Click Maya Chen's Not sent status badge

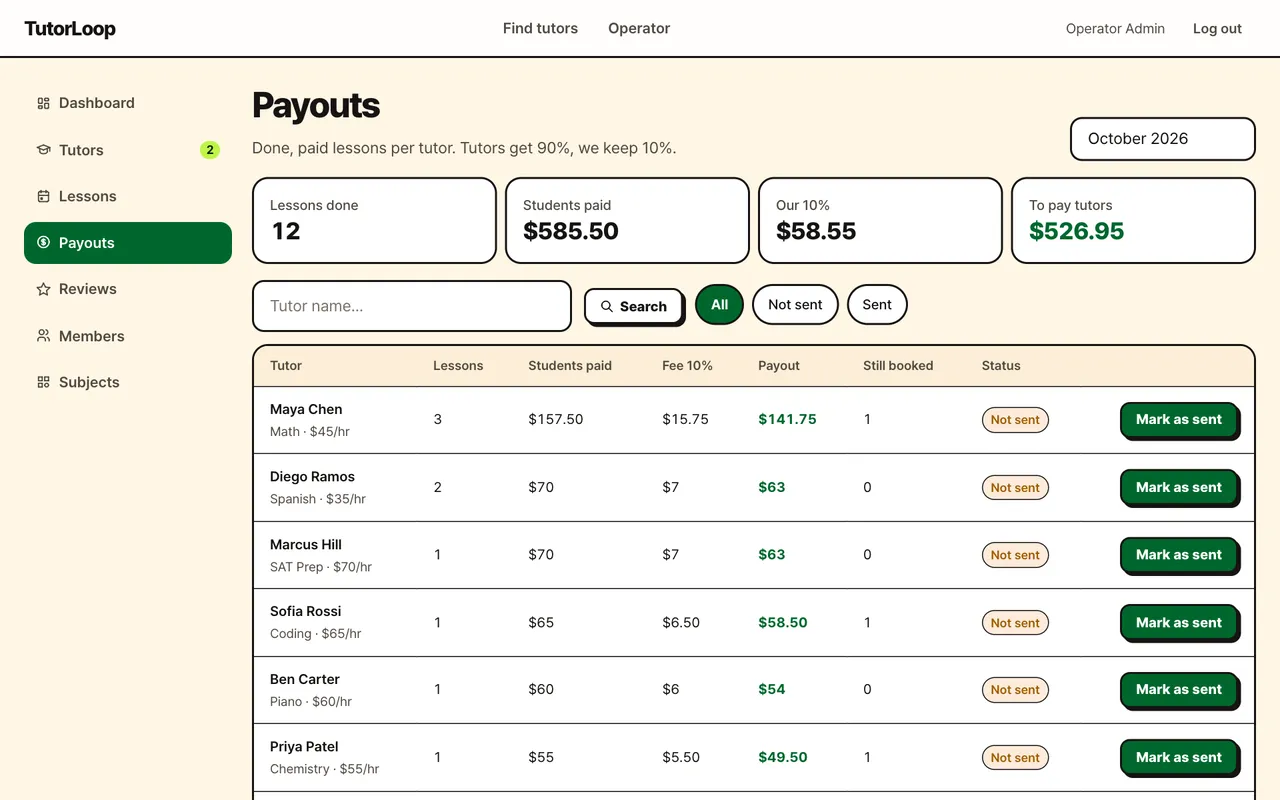coord(1015,420)
